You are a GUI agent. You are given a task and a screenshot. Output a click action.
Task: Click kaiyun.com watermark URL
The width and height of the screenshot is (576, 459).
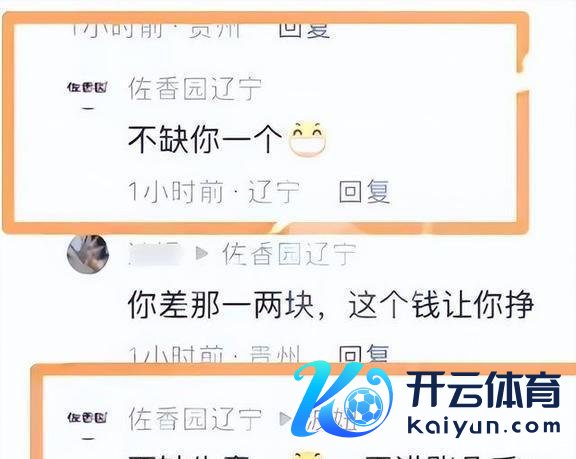pyautogui.click(x=484, y=427)
